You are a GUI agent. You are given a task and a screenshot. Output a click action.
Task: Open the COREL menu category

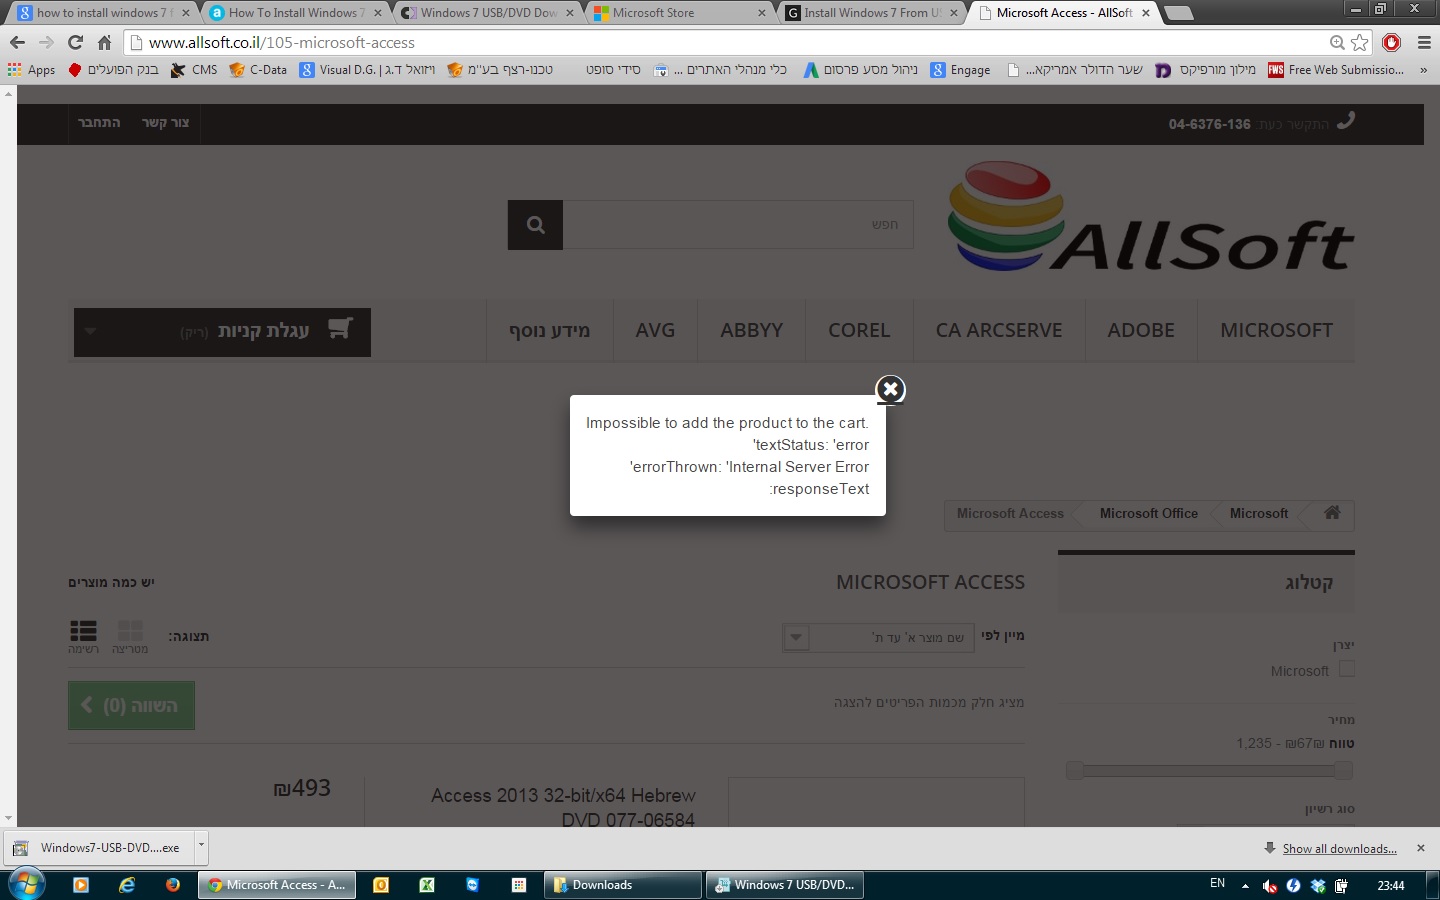tap(859, 330)
